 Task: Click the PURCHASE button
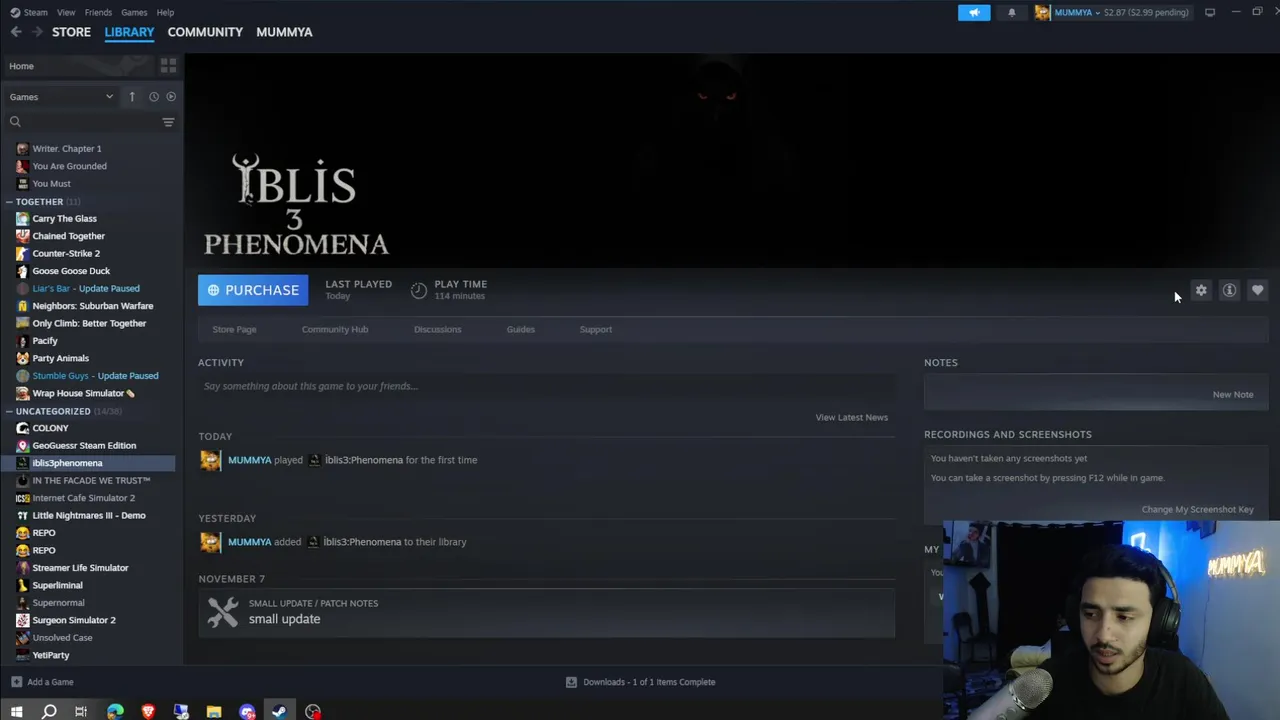(x=253, y=290)
